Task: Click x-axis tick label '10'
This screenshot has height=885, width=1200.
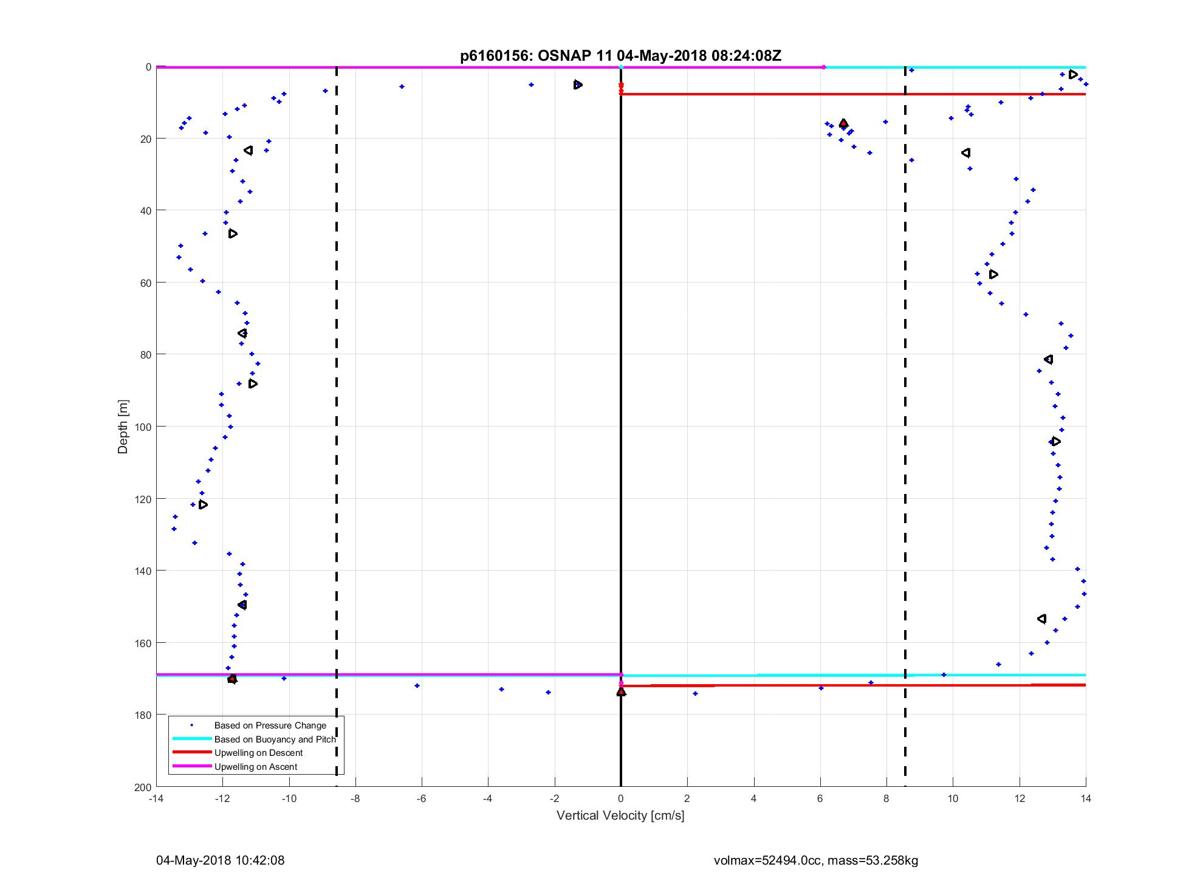Action: coord(953,798)
